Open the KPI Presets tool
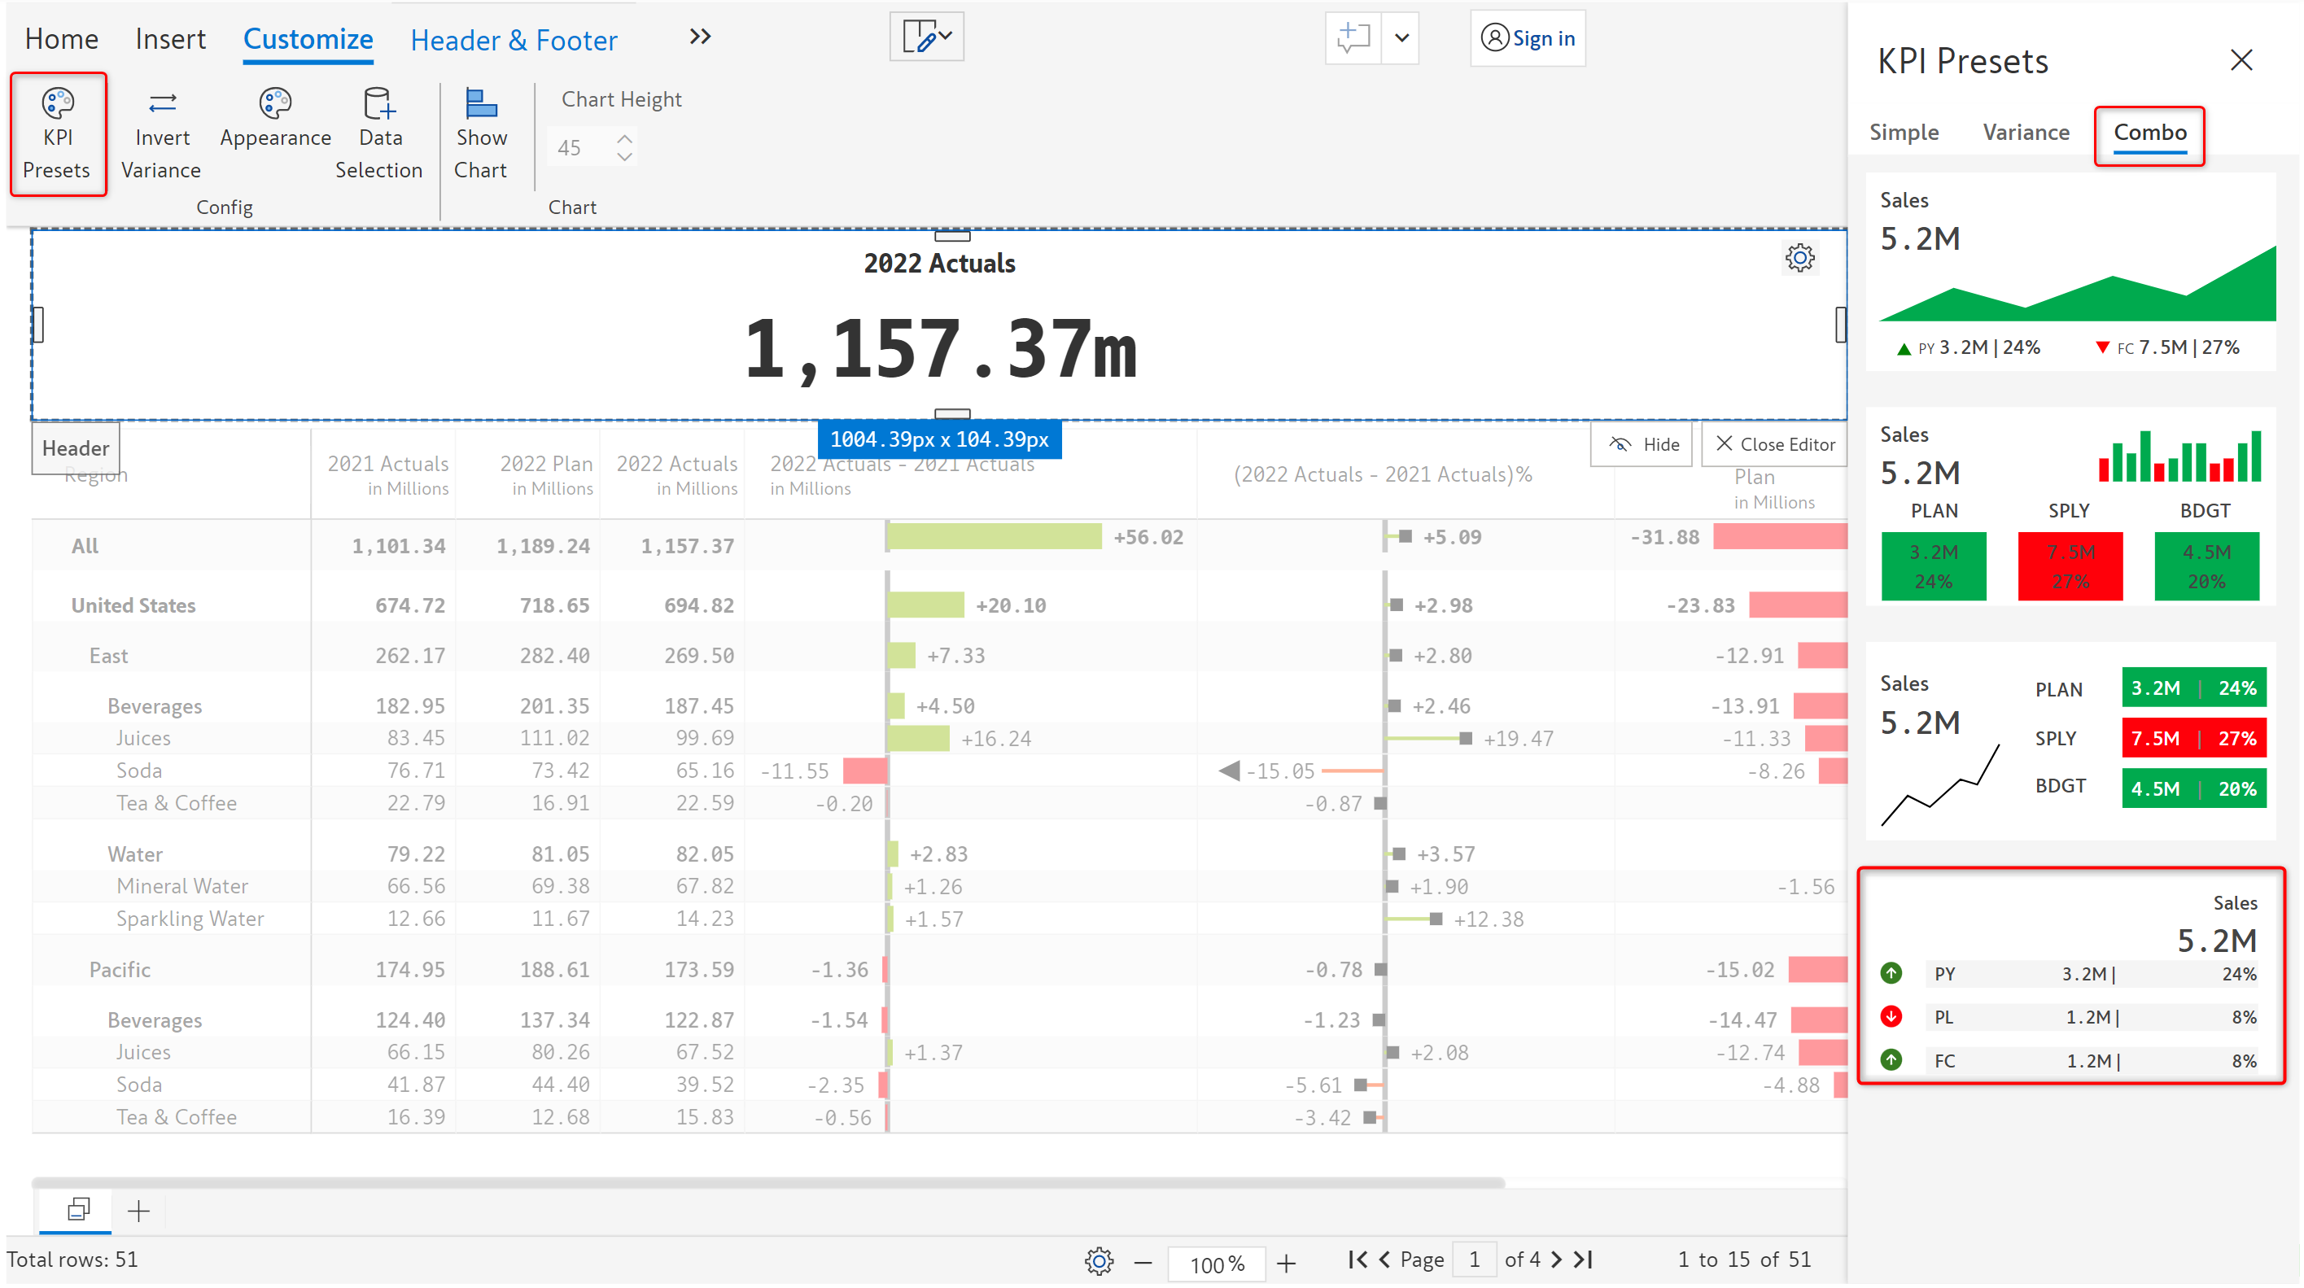The height and width of the screenshot is (1288, 2304). coord(57,134)
